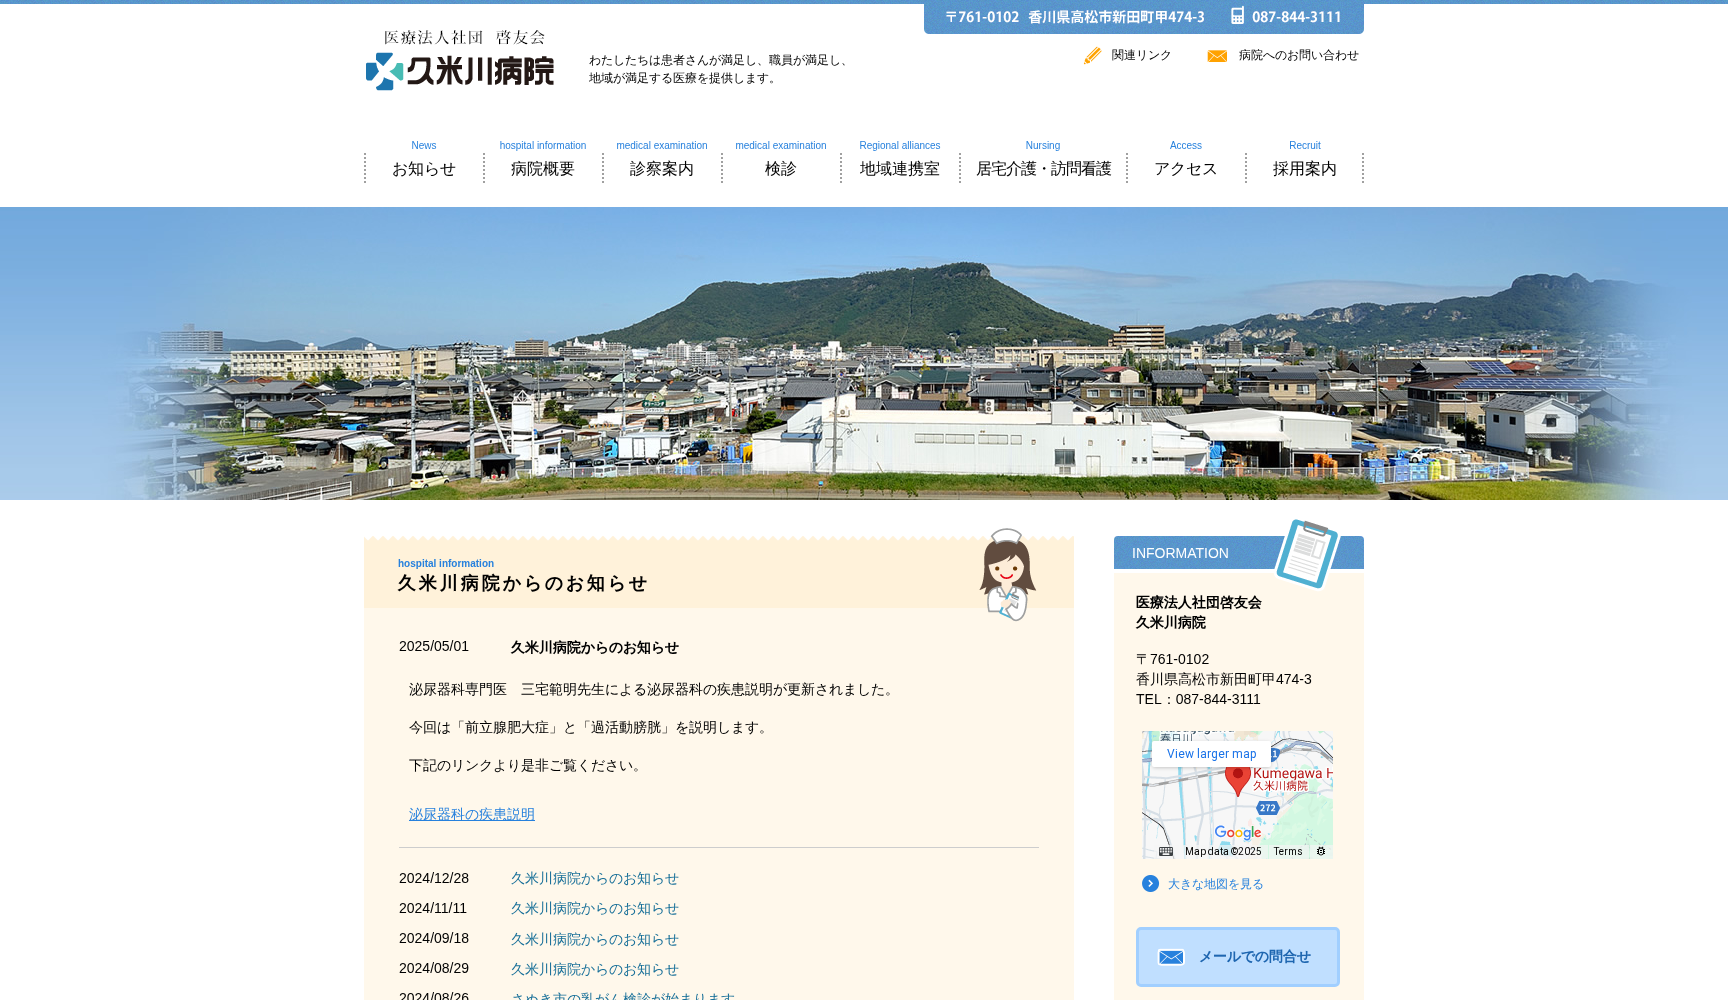Select アクセス in the navigation bar
This screenshot has width=1728, height=1000.
[1186, 168]
